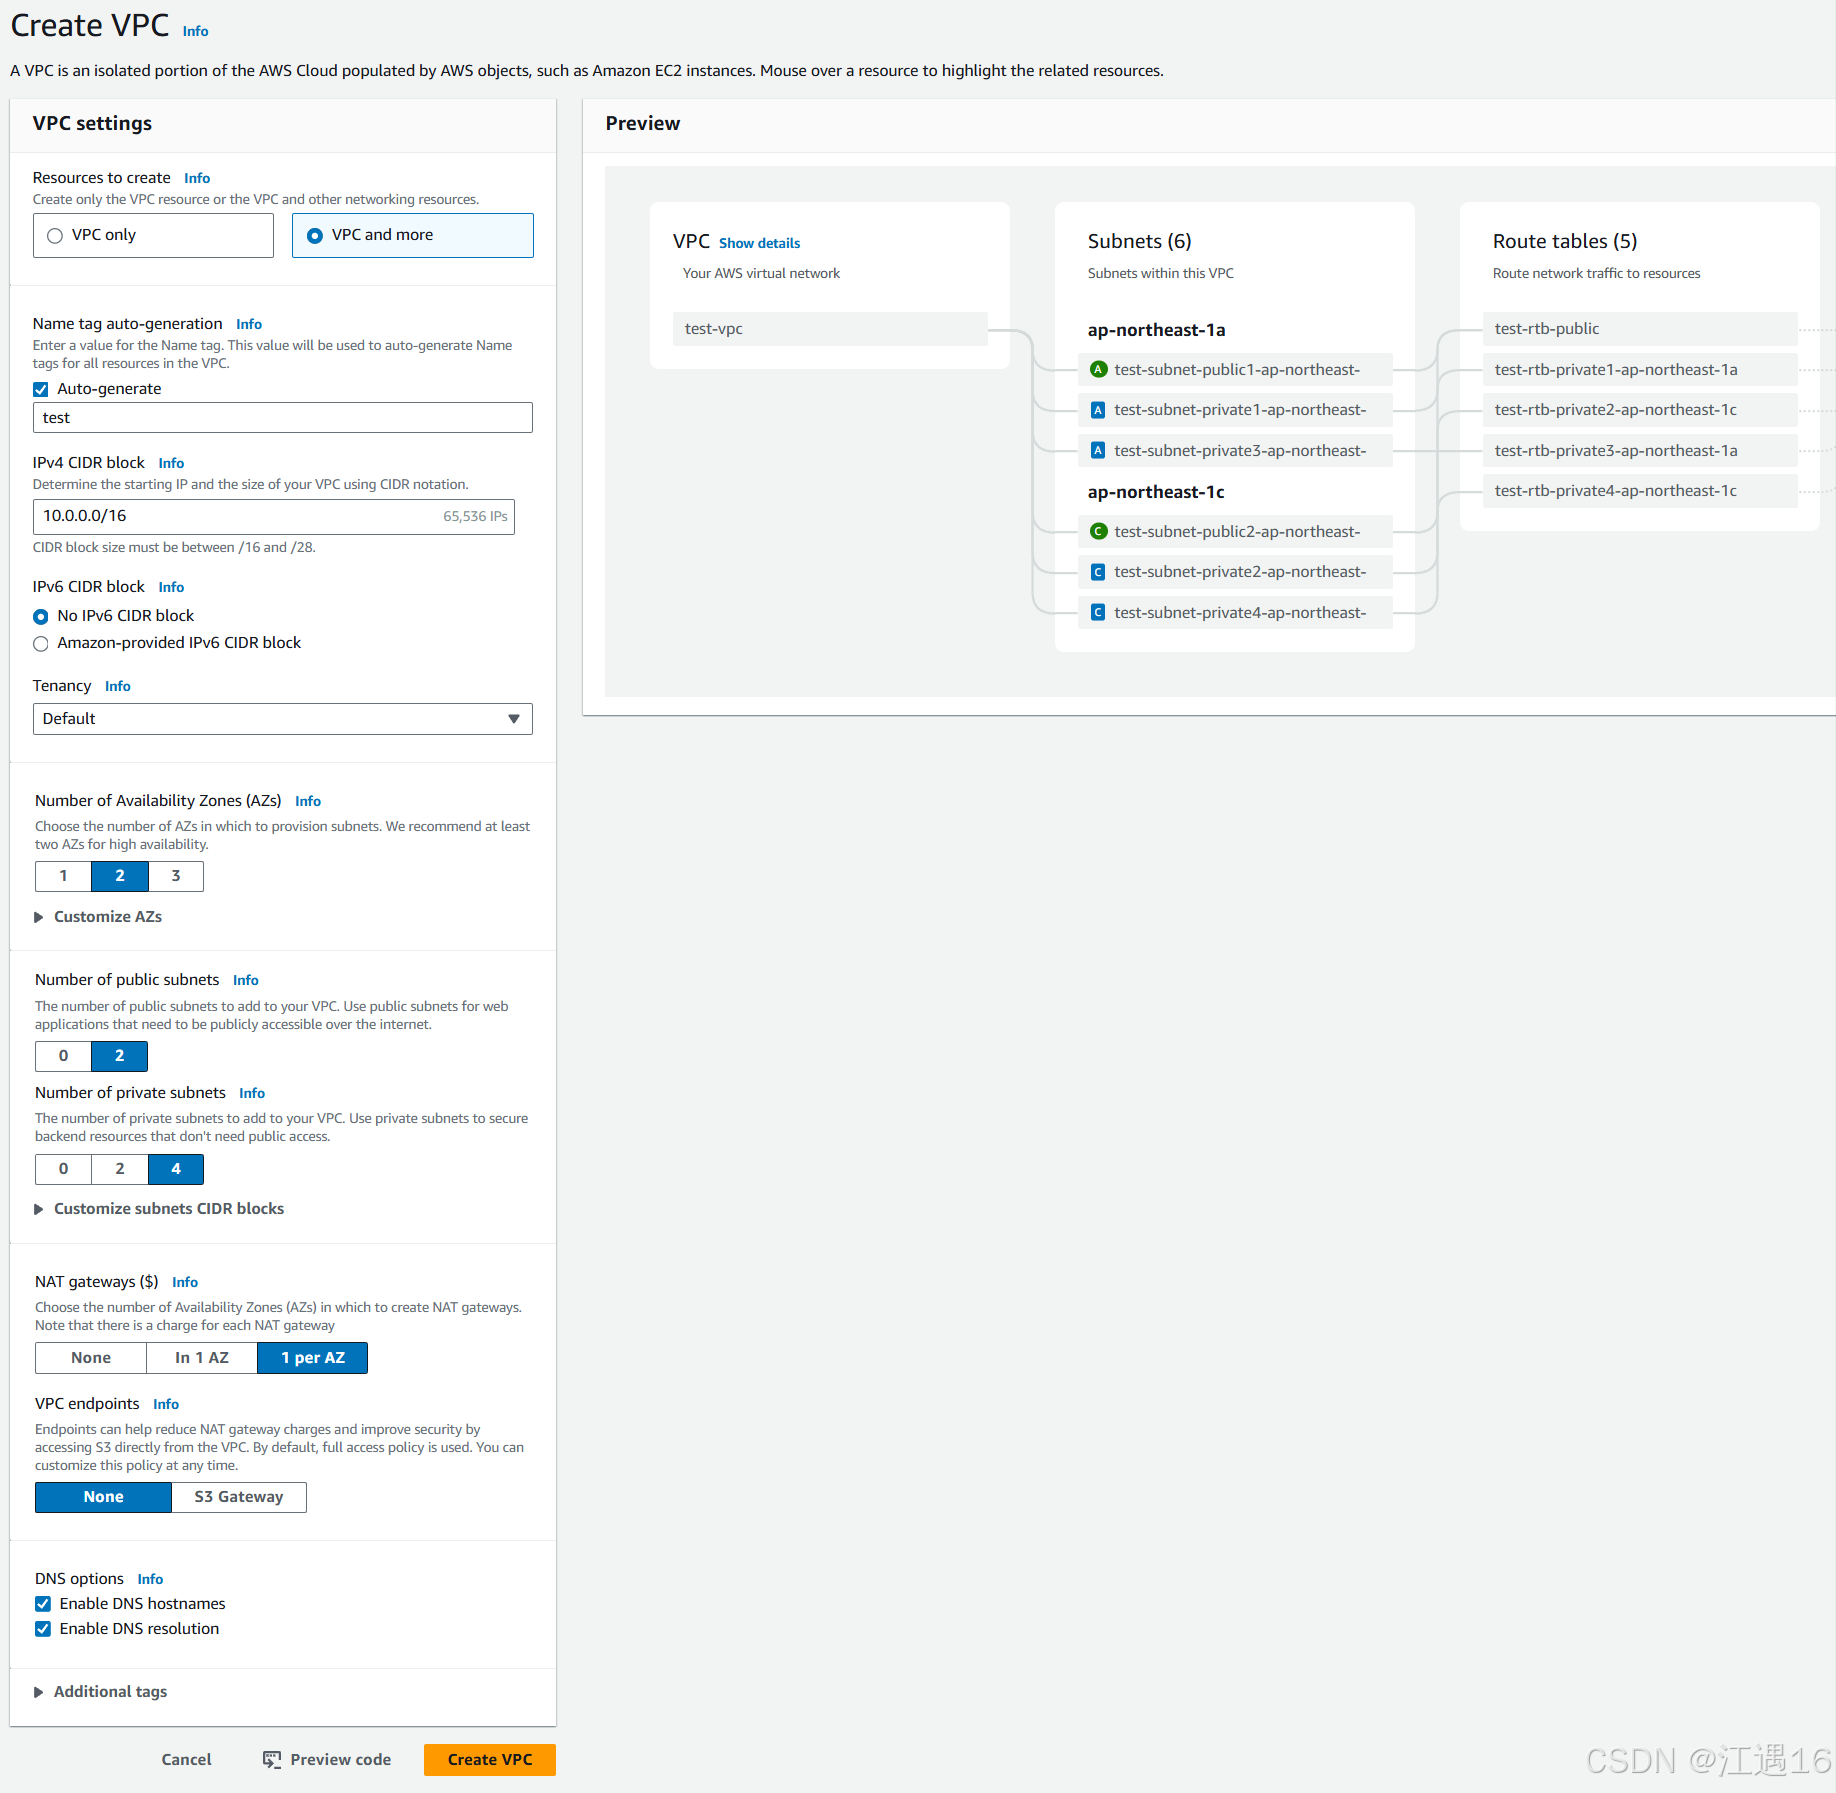1836x1793 pixels.
Task: Open the Info link for NAT gateways
Action: pyautogui.click(x=185, y=1281)
